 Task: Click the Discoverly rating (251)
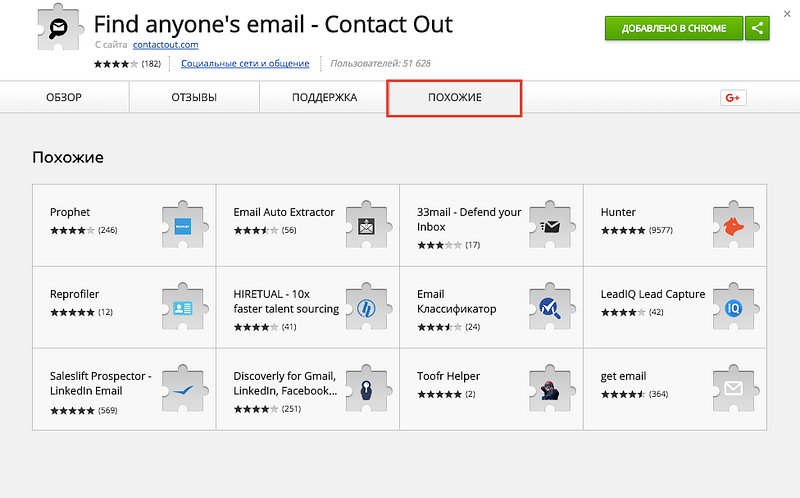point(267,409)
